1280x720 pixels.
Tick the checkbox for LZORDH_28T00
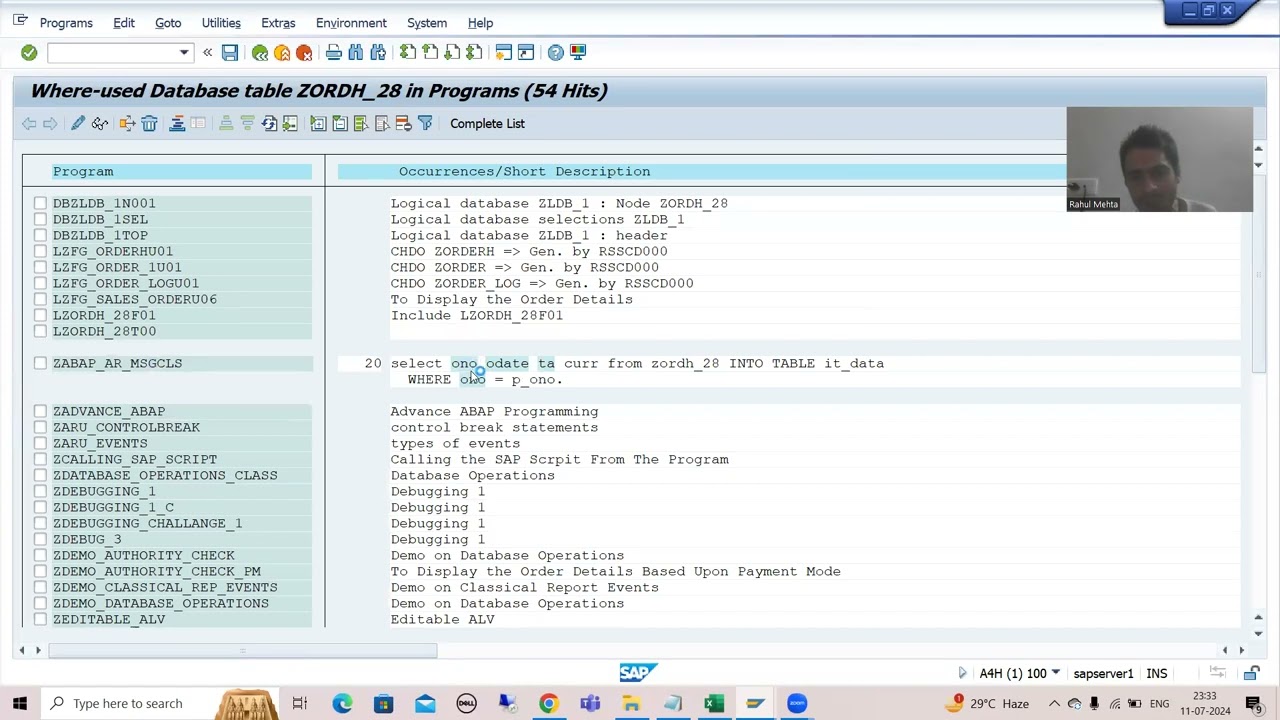coord(40,331)
